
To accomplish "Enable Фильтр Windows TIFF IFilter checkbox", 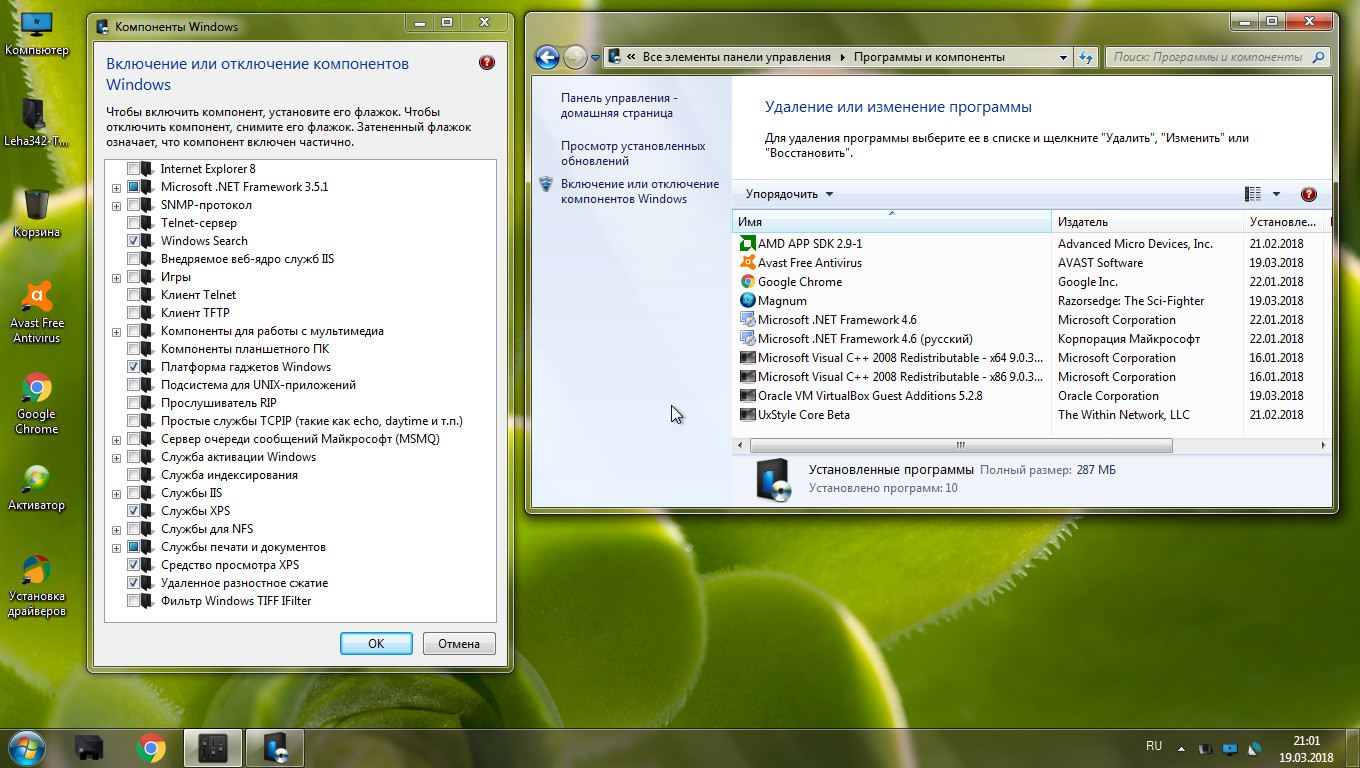I will click(x=133, y=601).
